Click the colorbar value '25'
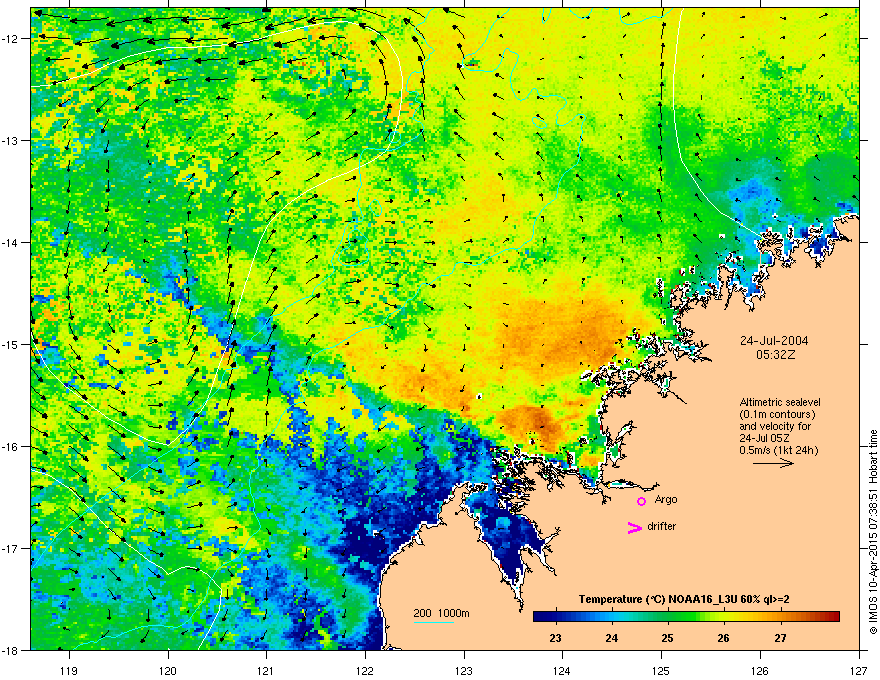880x680 pixels. click(x=667, y=638)
